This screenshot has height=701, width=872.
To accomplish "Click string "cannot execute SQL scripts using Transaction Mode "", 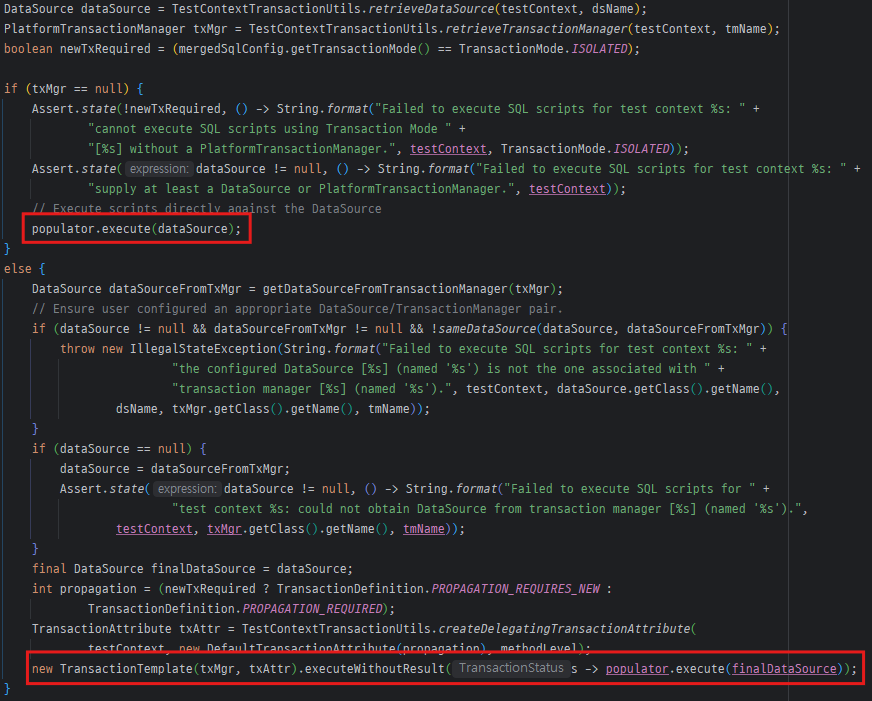I will tap(270, 129).
